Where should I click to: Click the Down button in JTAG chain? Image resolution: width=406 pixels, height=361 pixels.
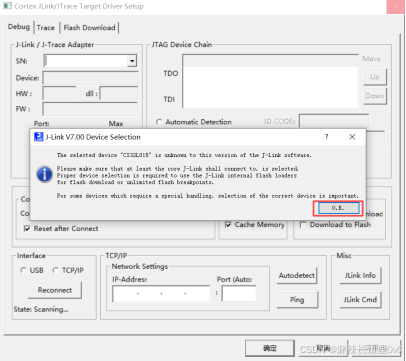pyautogui.click(x=375, y=96)
